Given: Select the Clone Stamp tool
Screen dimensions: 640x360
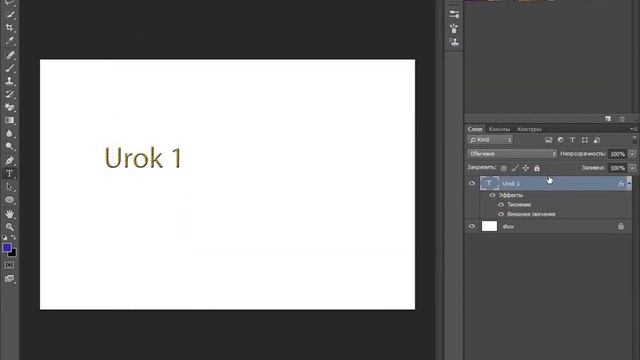Looking at the screenshot, I should click(x=10, y=81).
